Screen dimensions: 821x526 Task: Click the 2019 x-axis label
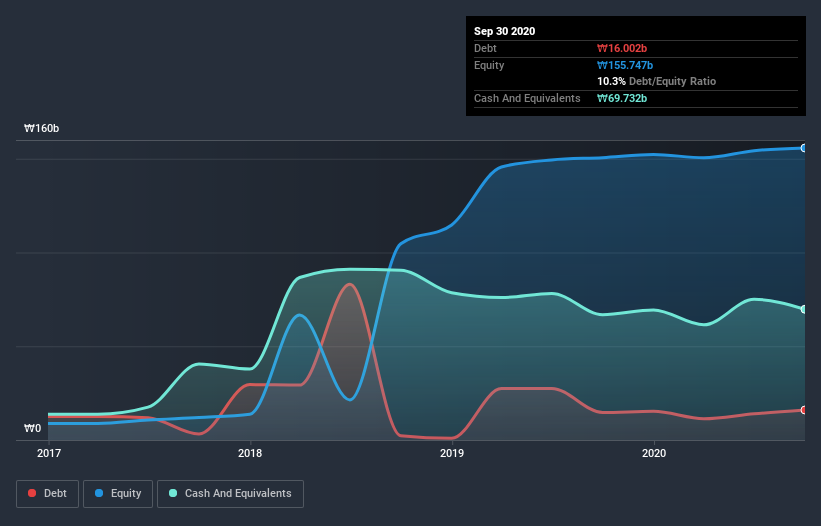tap(452, 453)
